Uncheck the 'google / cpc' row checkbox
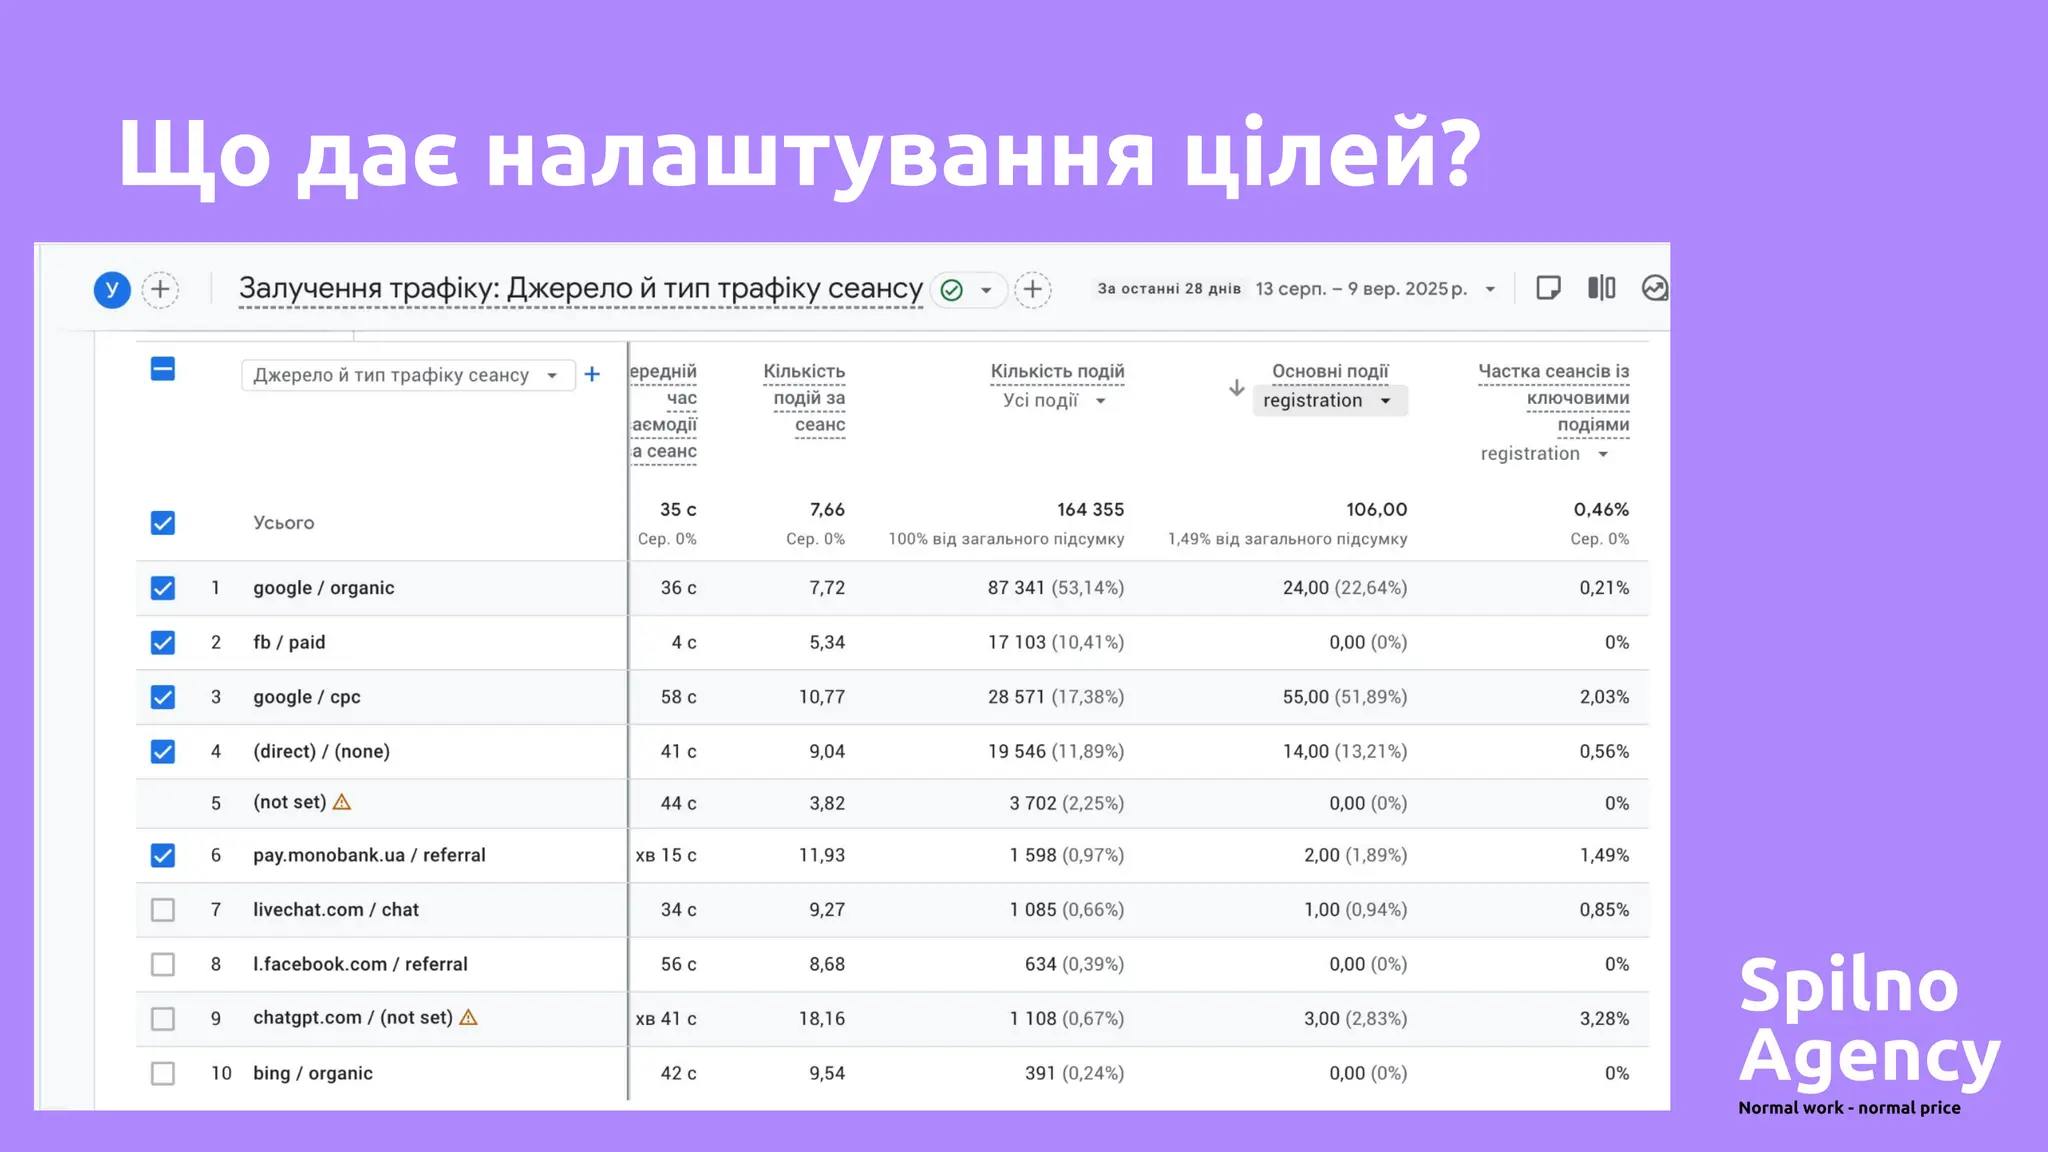The image size is (2048, 1152). pos(163,697)
